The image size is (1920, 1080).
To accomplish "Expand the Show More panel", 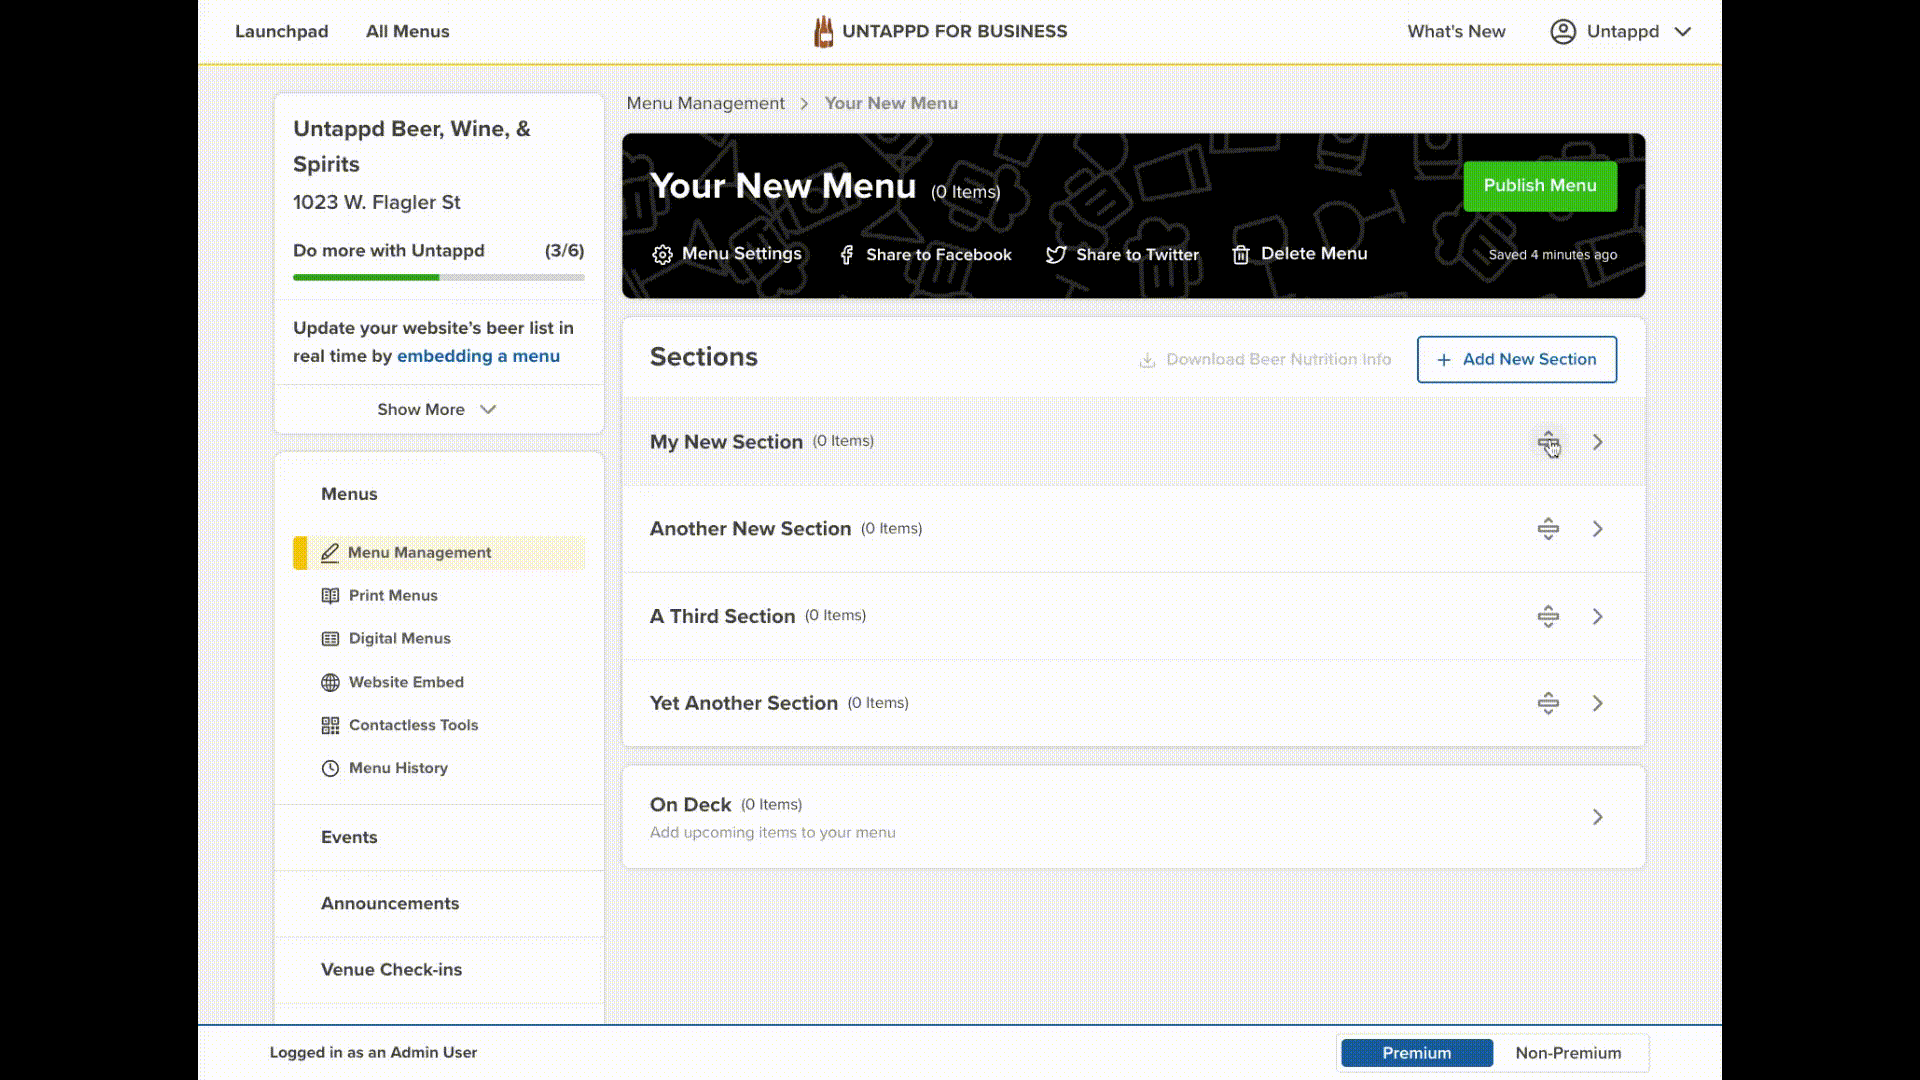I will click(x=437, y=409).
